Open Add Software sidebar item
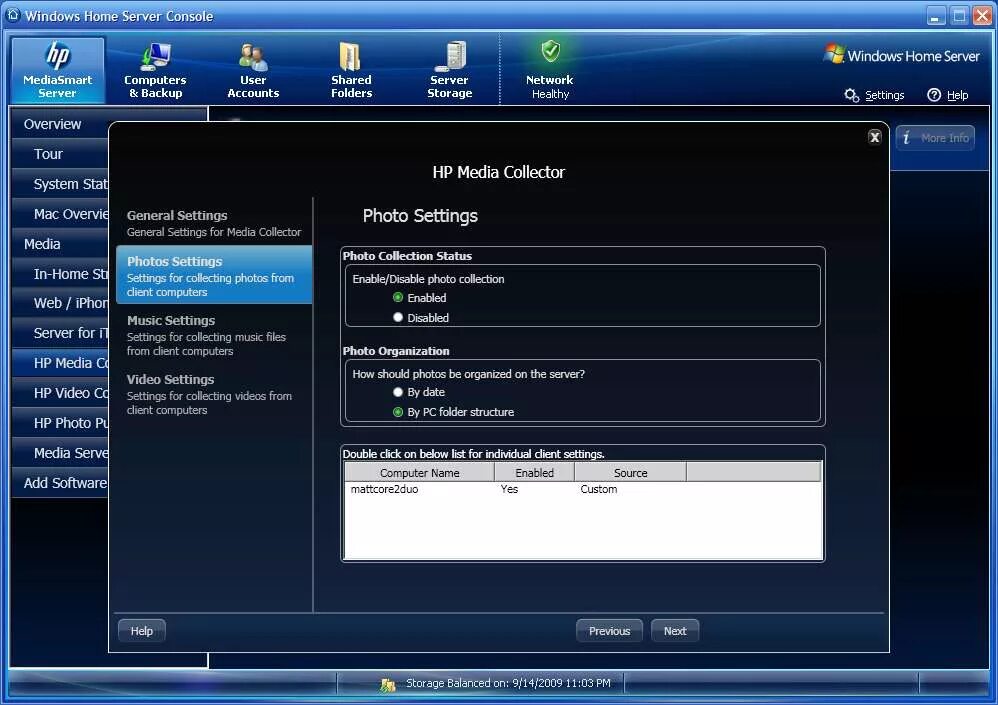The image size is (998, 705). 60,482
